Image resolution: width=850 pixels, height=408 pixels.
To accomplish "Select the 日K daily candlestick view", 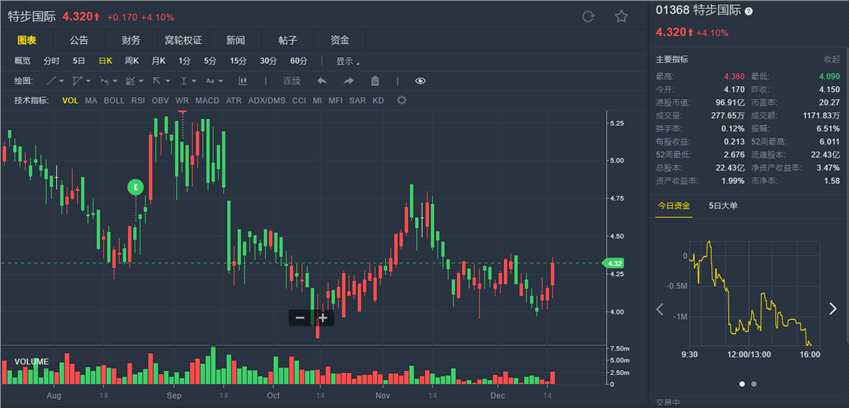I will pos(105,61).
